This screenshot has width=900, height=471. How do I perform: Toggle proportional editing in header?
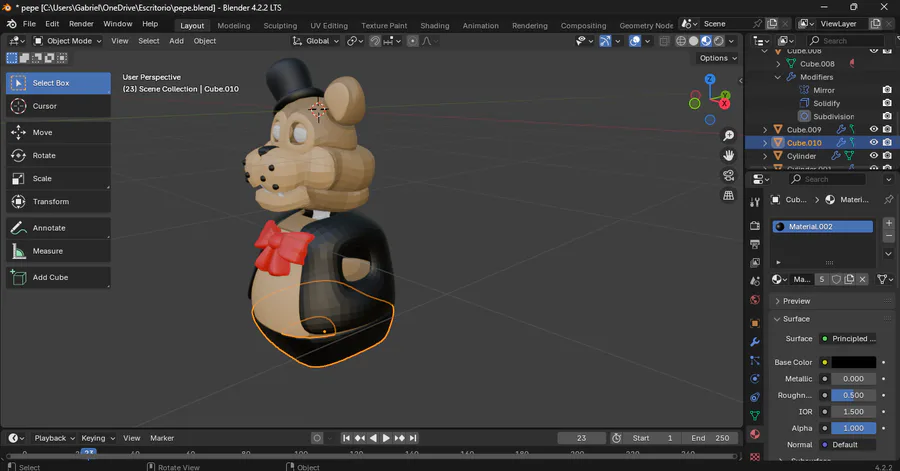[412, 41]
